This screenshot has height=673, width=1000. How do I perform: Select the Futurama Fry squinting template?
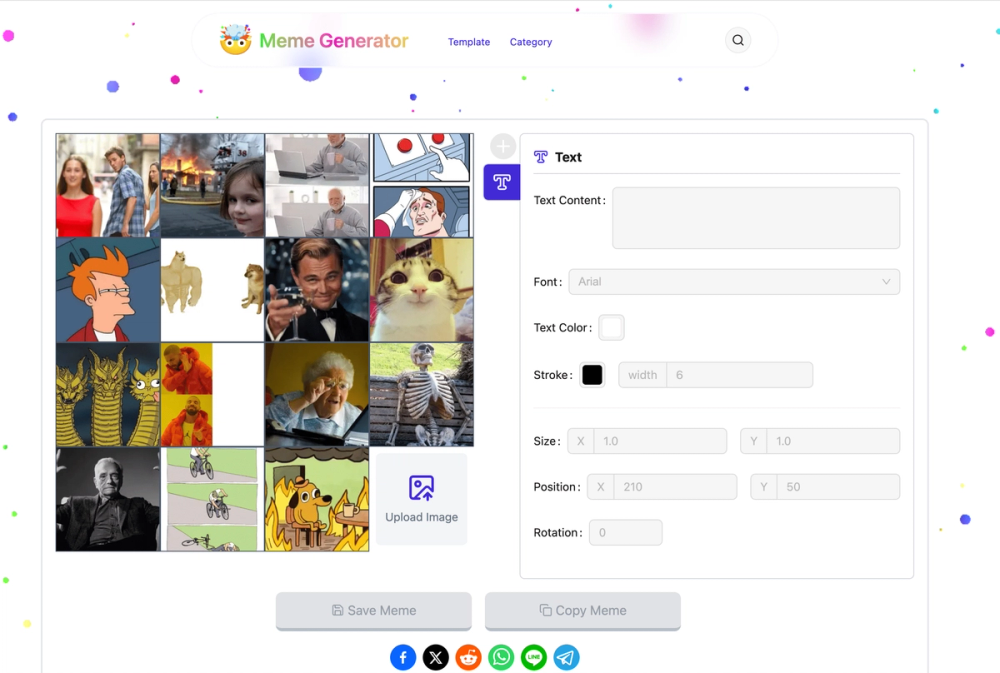(x=108, y=290)
